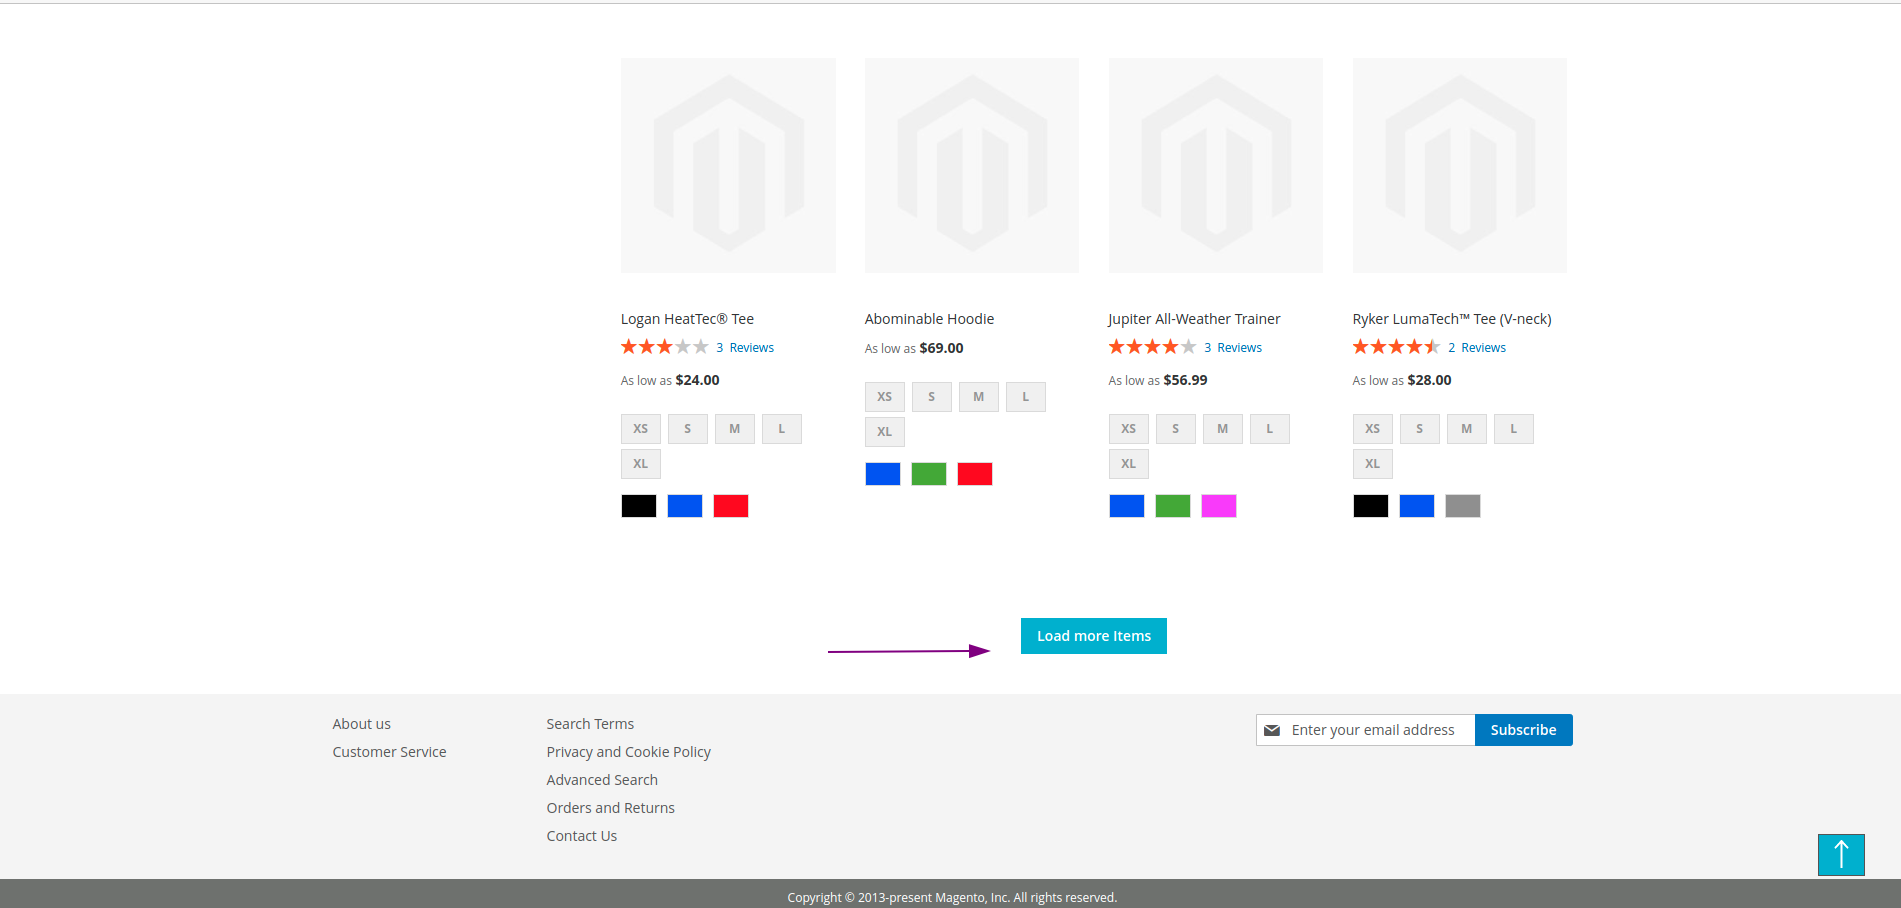Open Ryker LumaTech Tee product image
This screenshot has width=1901, height=908.
pyautogui.click(x=1460, y=165)
